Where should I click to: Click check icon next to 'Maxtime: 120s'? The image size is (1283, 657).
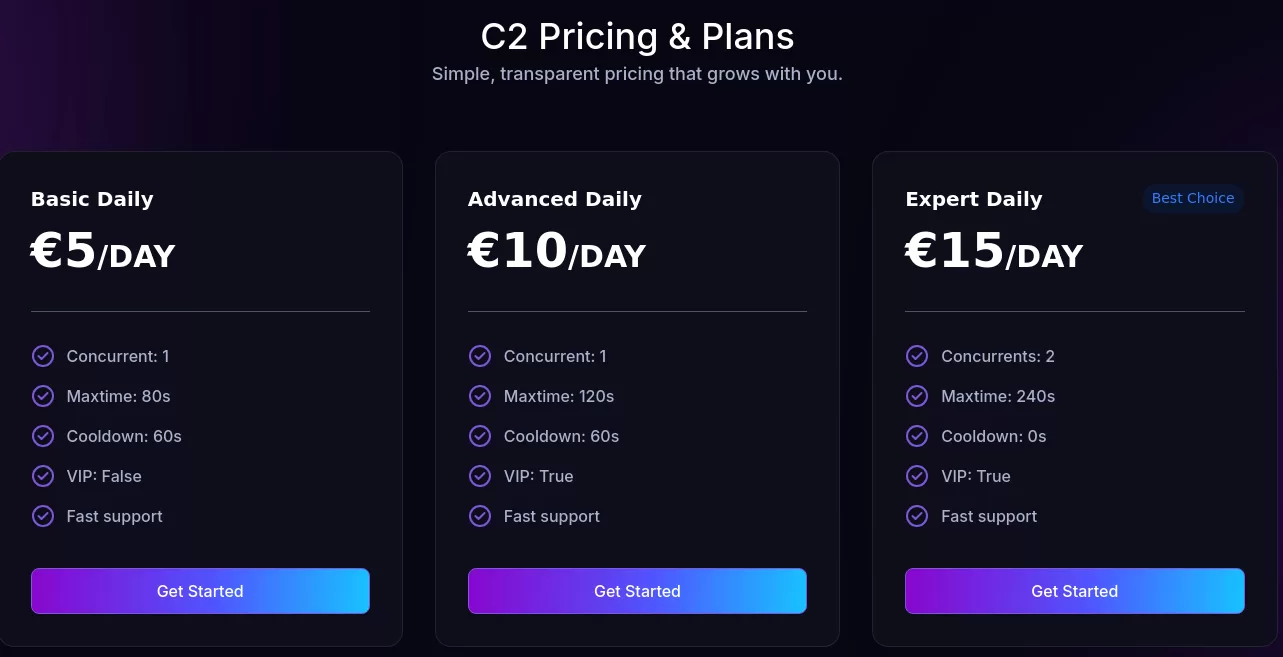point(480,396)
